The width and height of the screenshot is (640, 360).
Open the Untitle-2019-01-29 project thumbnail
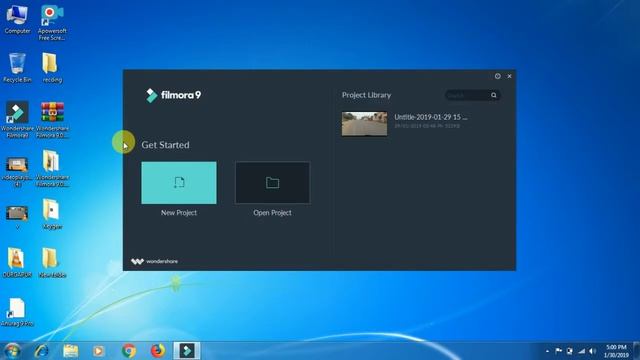coord(364,124)
